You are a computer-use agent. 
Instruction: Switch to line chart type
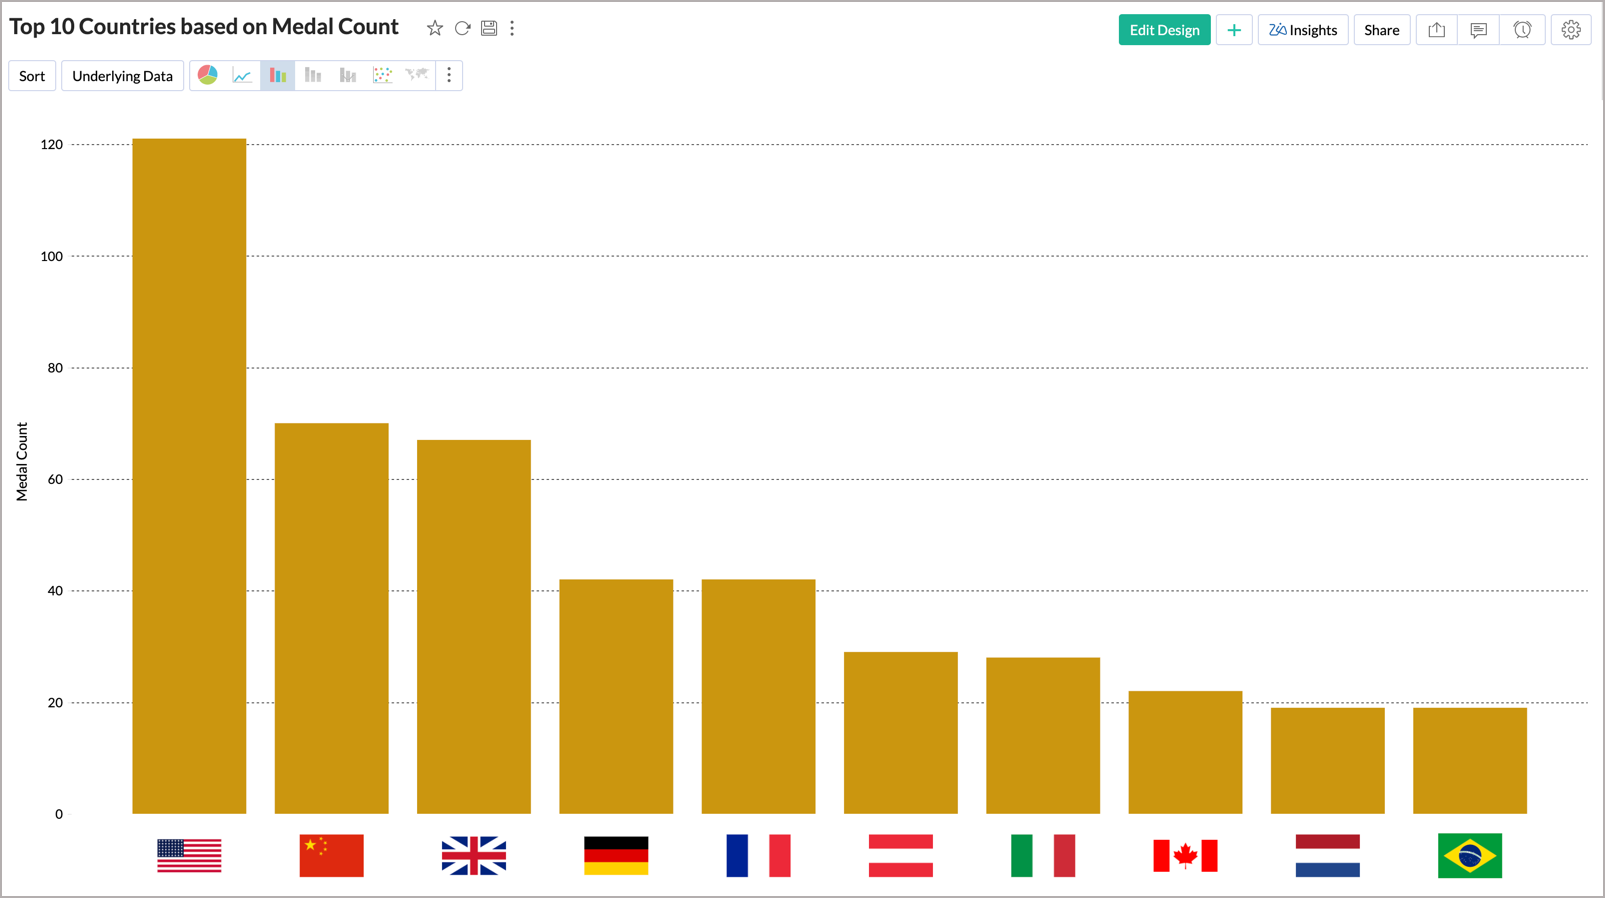[242, 75]
